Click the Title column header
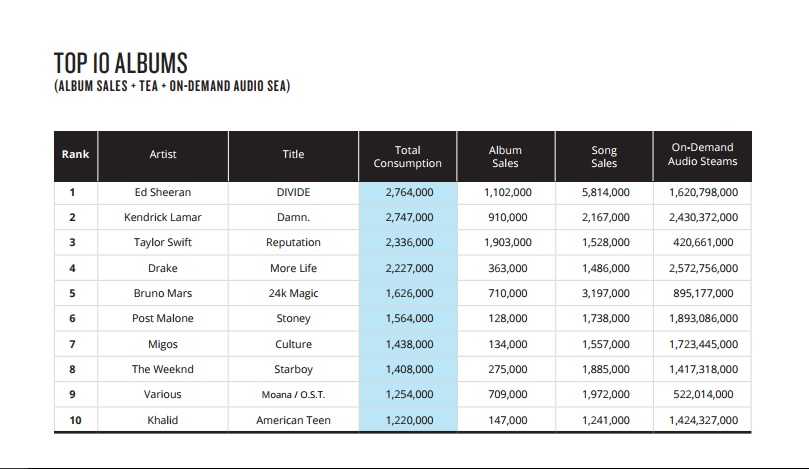809x469 pixels. (x=293, y=154)
